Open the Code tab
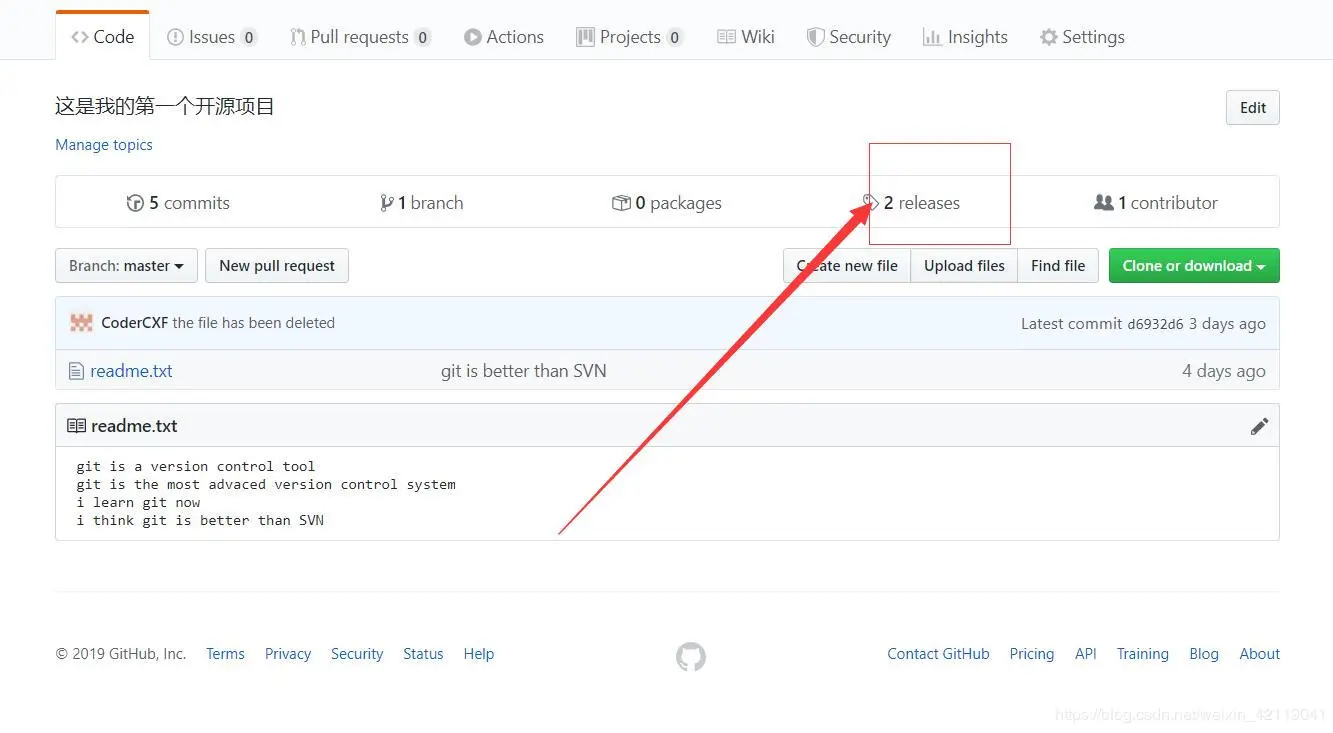The width and height of the screenshot is (1333, 733). pos(102,37)
